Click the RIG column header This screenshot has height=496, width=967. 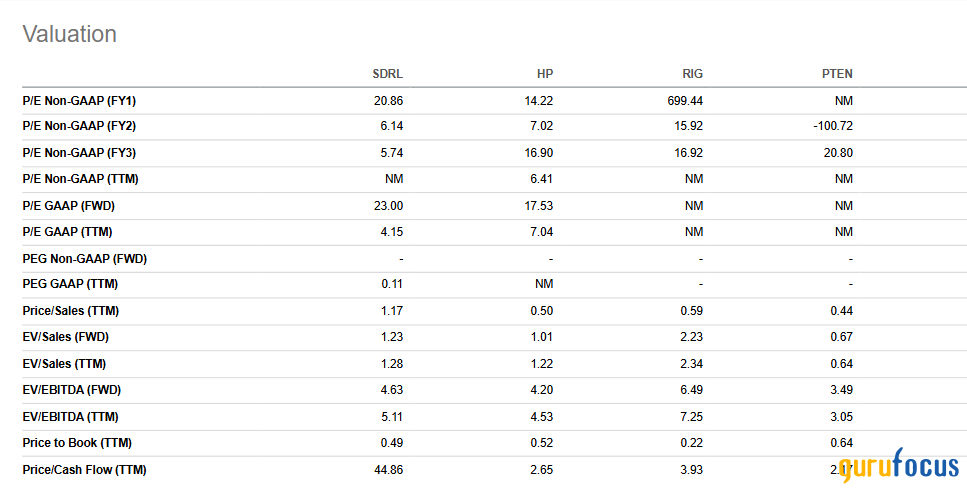point(692,74)
